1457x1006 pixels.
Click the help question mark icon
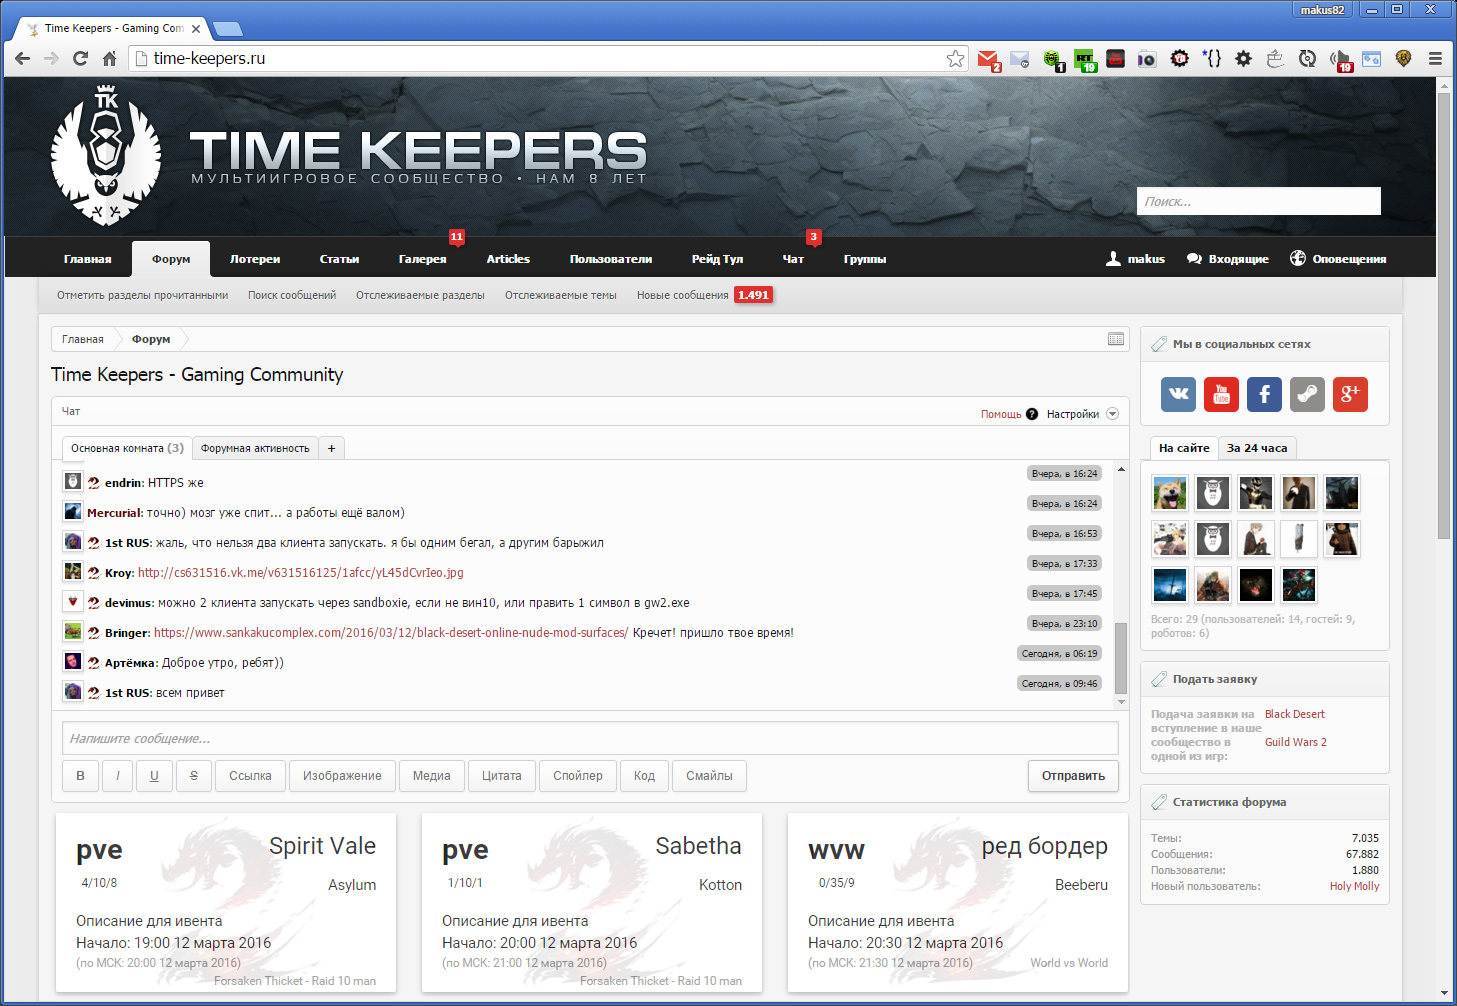pos(1032,414)
